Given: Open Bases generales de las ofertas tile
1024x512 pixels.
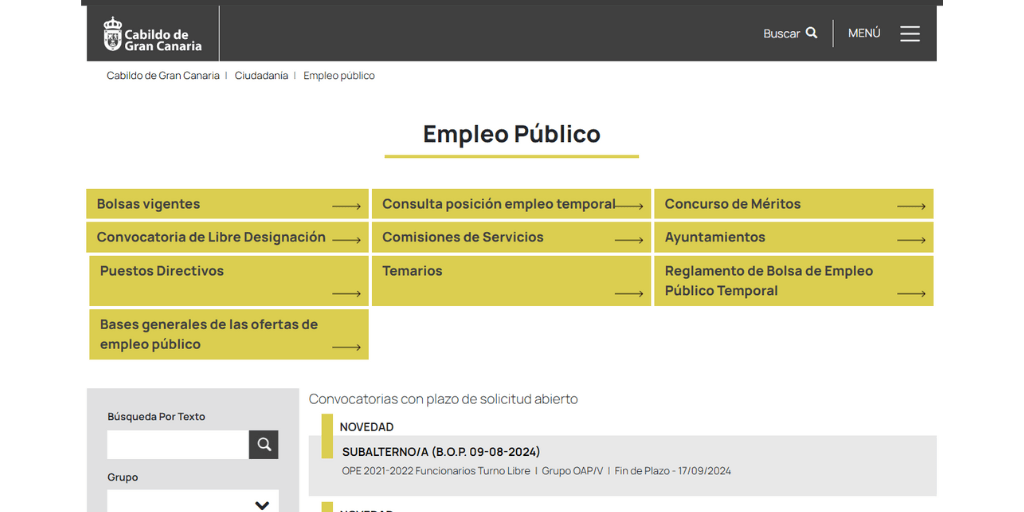Looking at the screenshot, I should tap(229, 334).
